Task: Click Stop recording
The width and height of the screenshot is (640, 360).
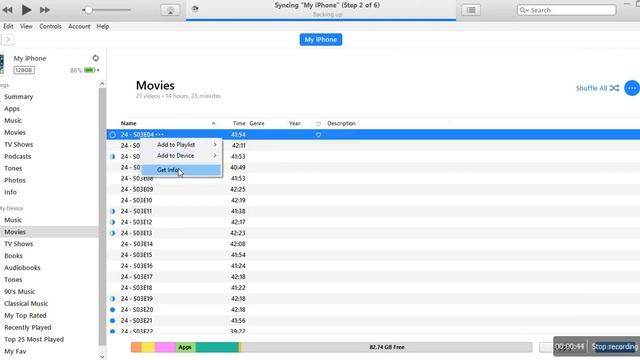Action: tap(615, 347)
